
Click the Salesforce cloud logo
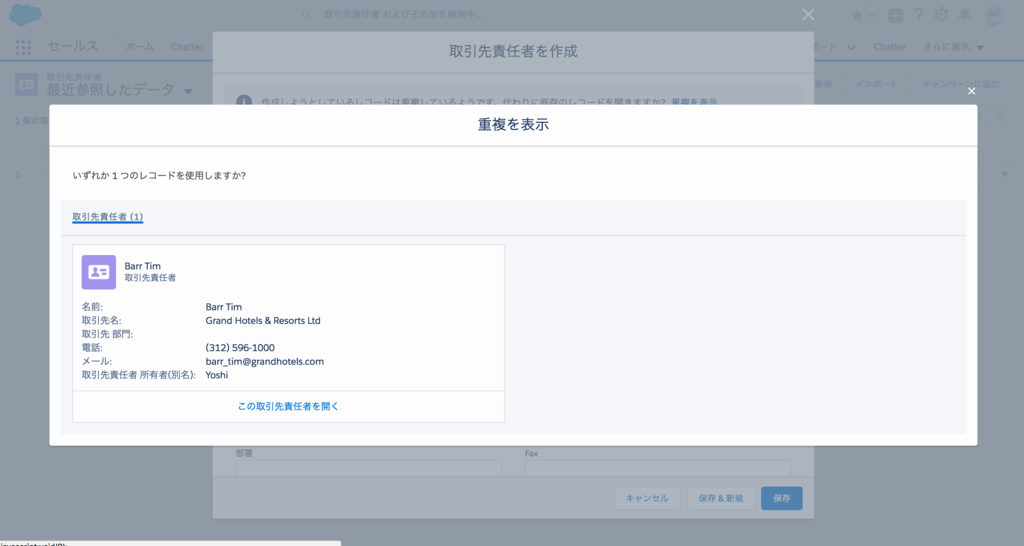pyautogui.click(x=25, y=14)
